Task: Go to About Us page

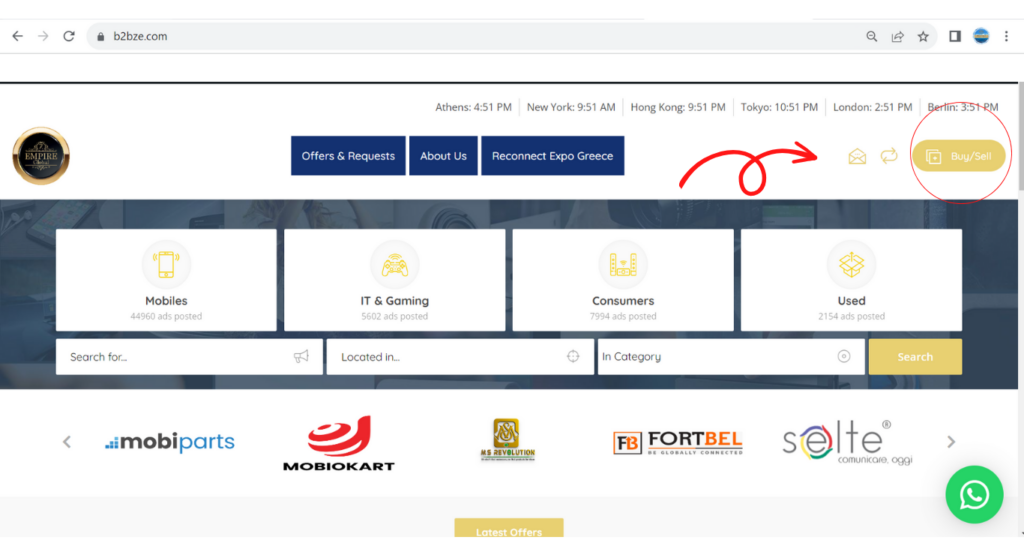Action: 443,156
